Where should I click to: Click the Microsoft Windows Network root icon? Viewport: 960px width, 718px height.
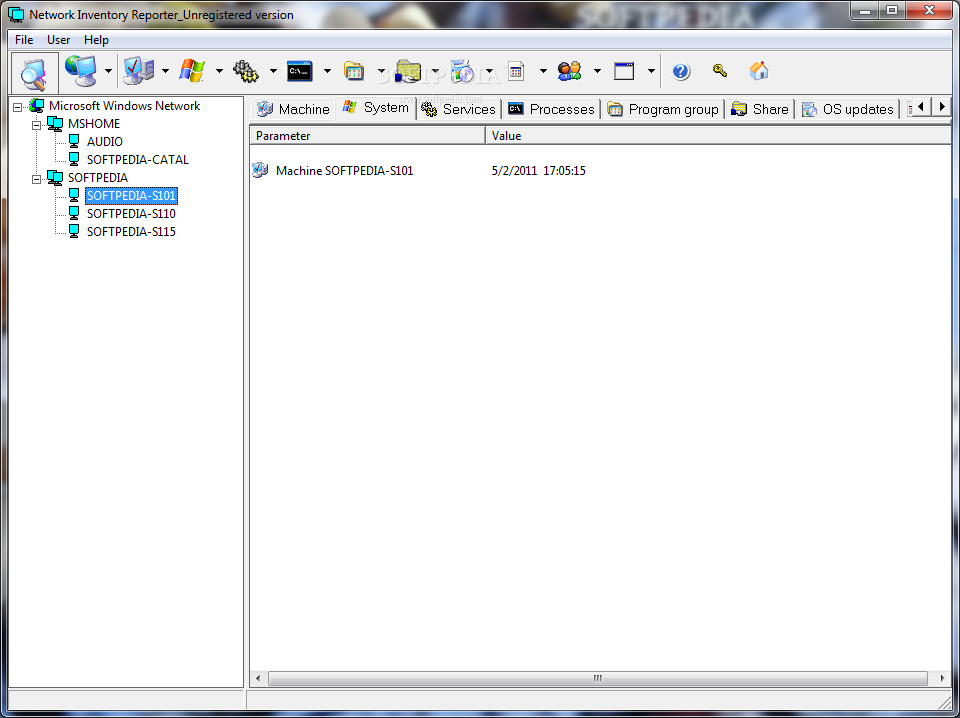coord(37,106)
